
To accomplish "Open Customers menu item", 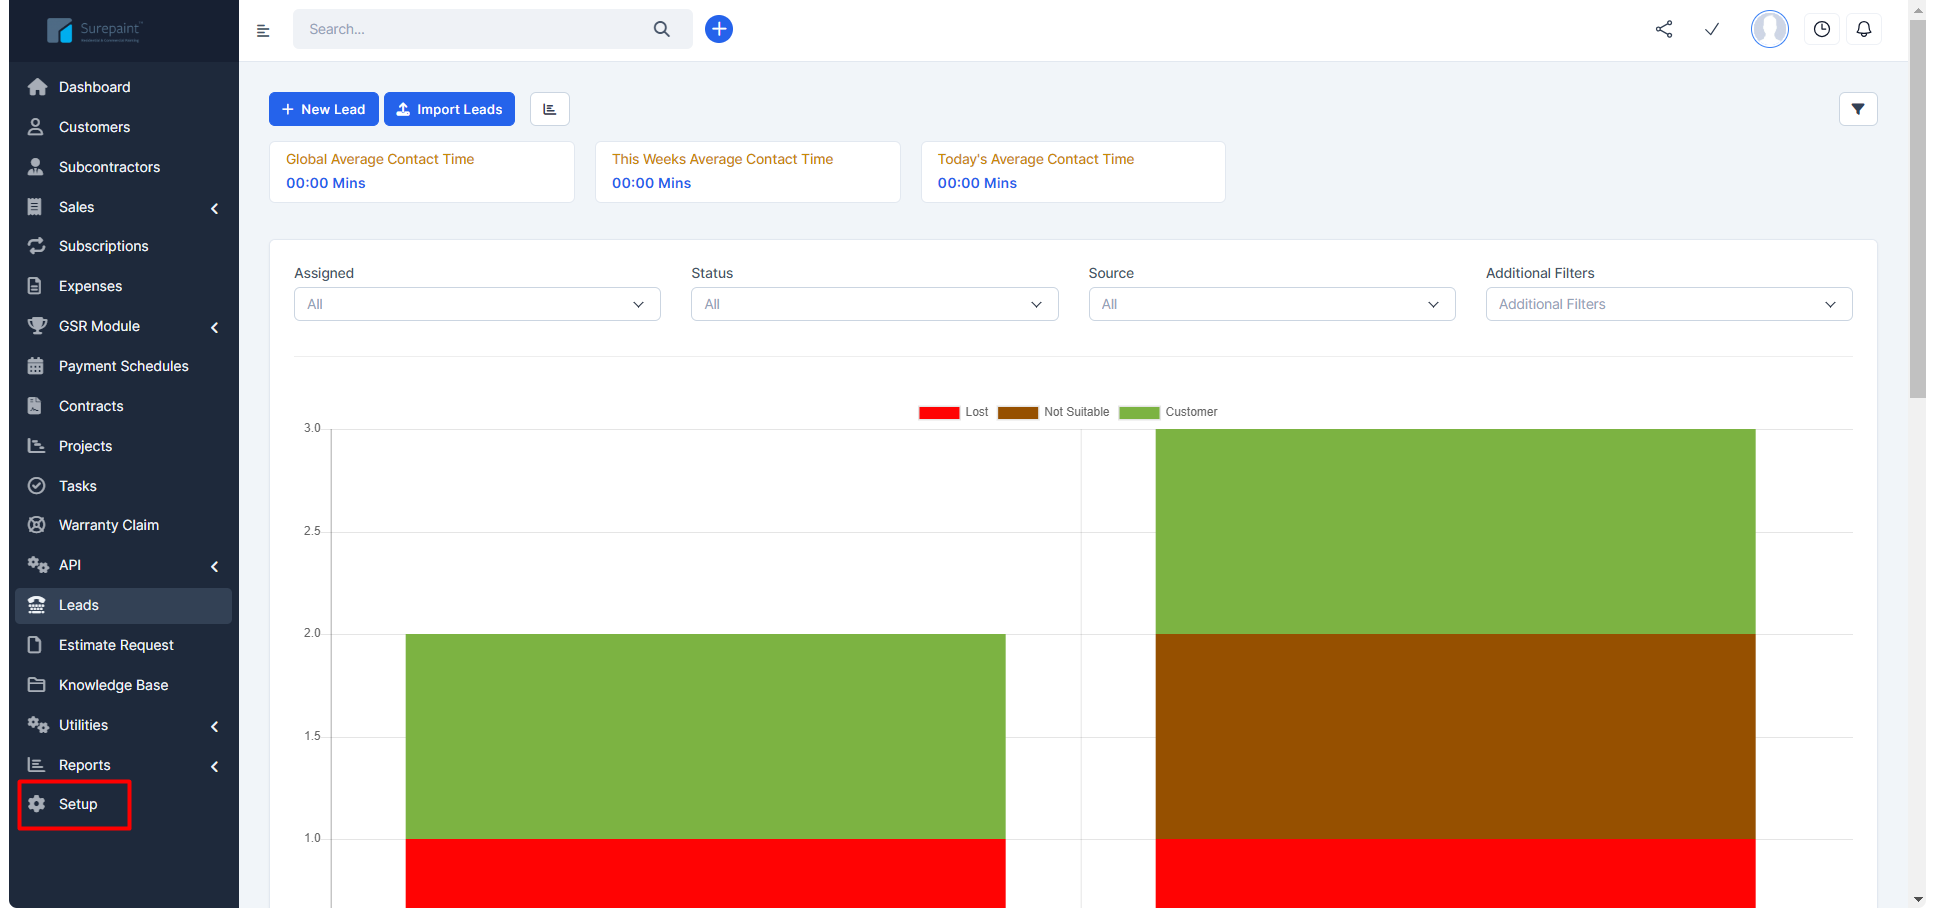I will pyautogui.click(x=124, y=127).
